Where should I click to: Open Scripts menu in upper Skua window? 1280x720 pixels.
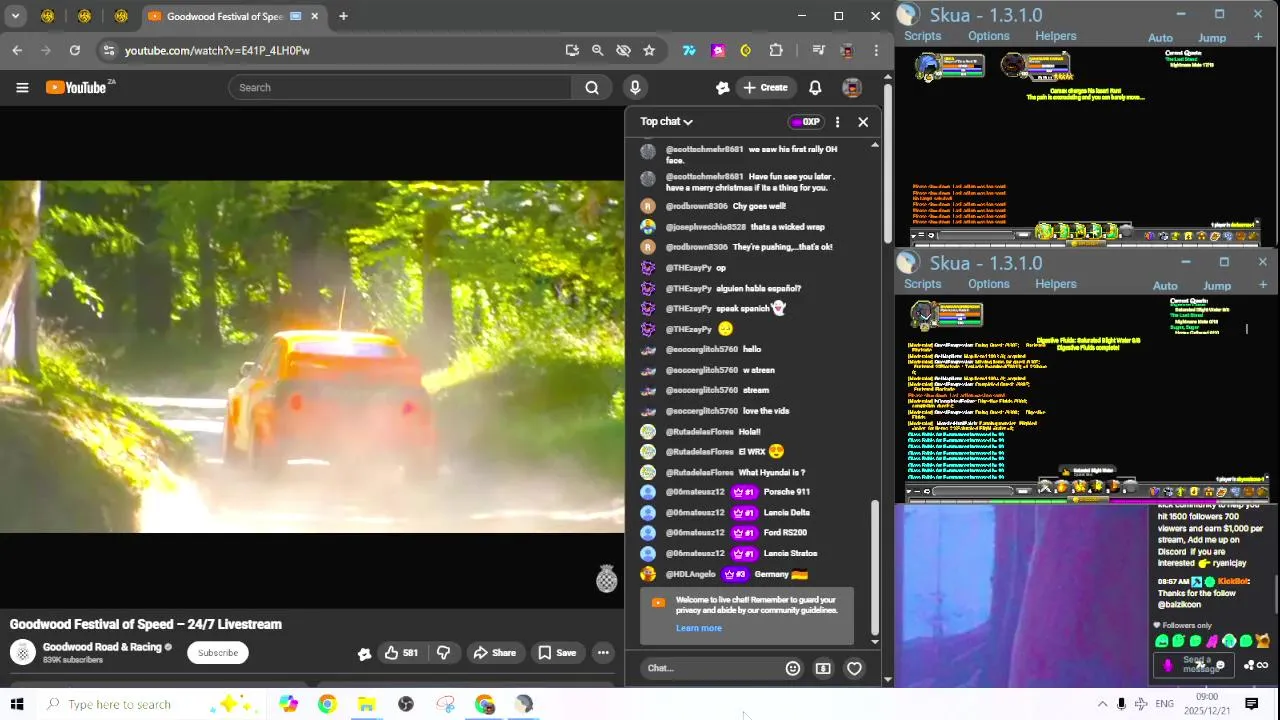point(922,36)
